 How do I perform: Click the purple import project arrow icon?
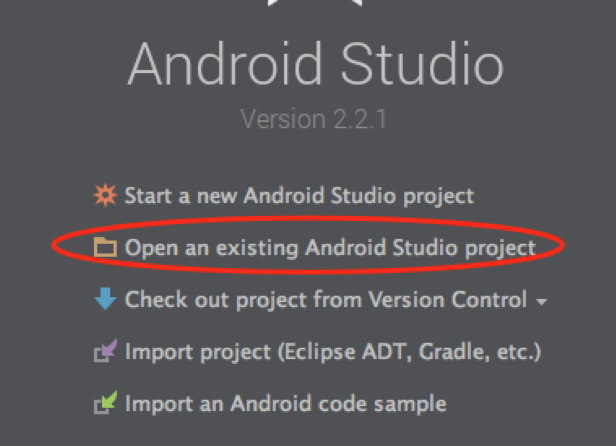coord(105,350)
